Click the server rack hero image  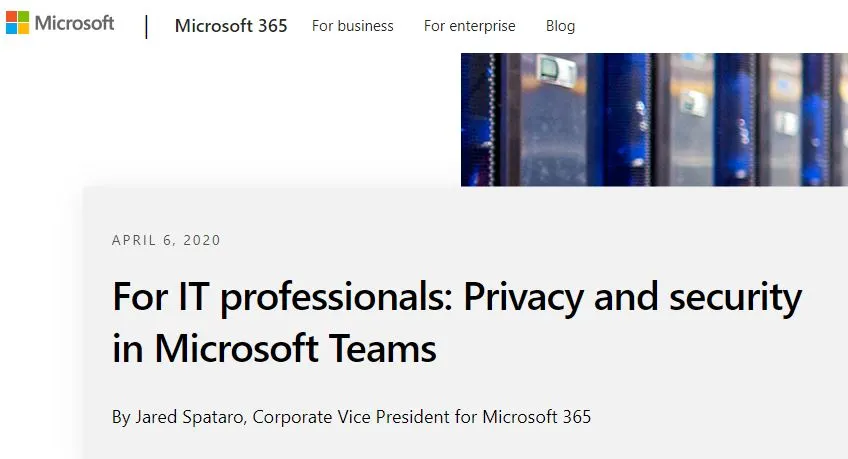coord(654,119)
